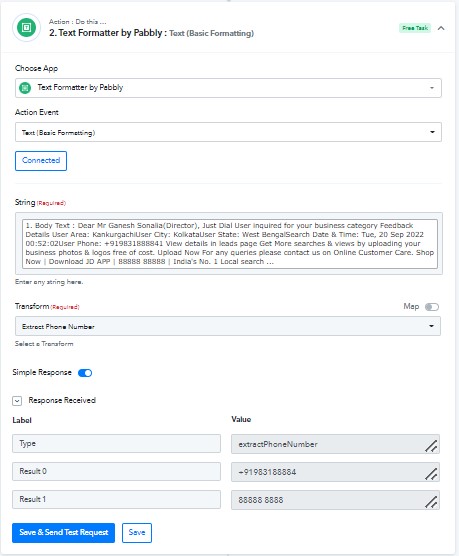The width and height of the screenshot is (459, 556).
Task: Click the Result 0 label field
Action: [x=116, y=471]
